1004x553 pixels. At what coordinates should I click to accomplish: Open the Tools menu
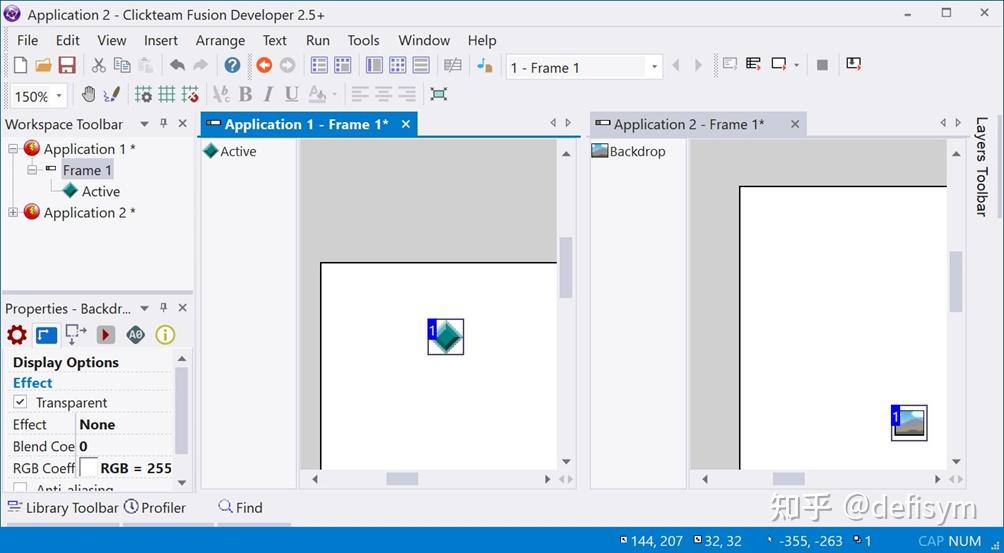click(x=363, y=40)
